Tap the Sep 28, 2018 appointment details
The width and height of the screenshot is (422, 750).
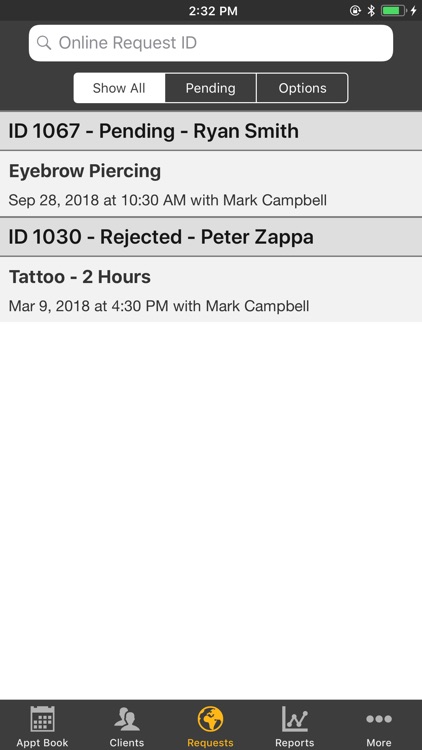[167, 200]
